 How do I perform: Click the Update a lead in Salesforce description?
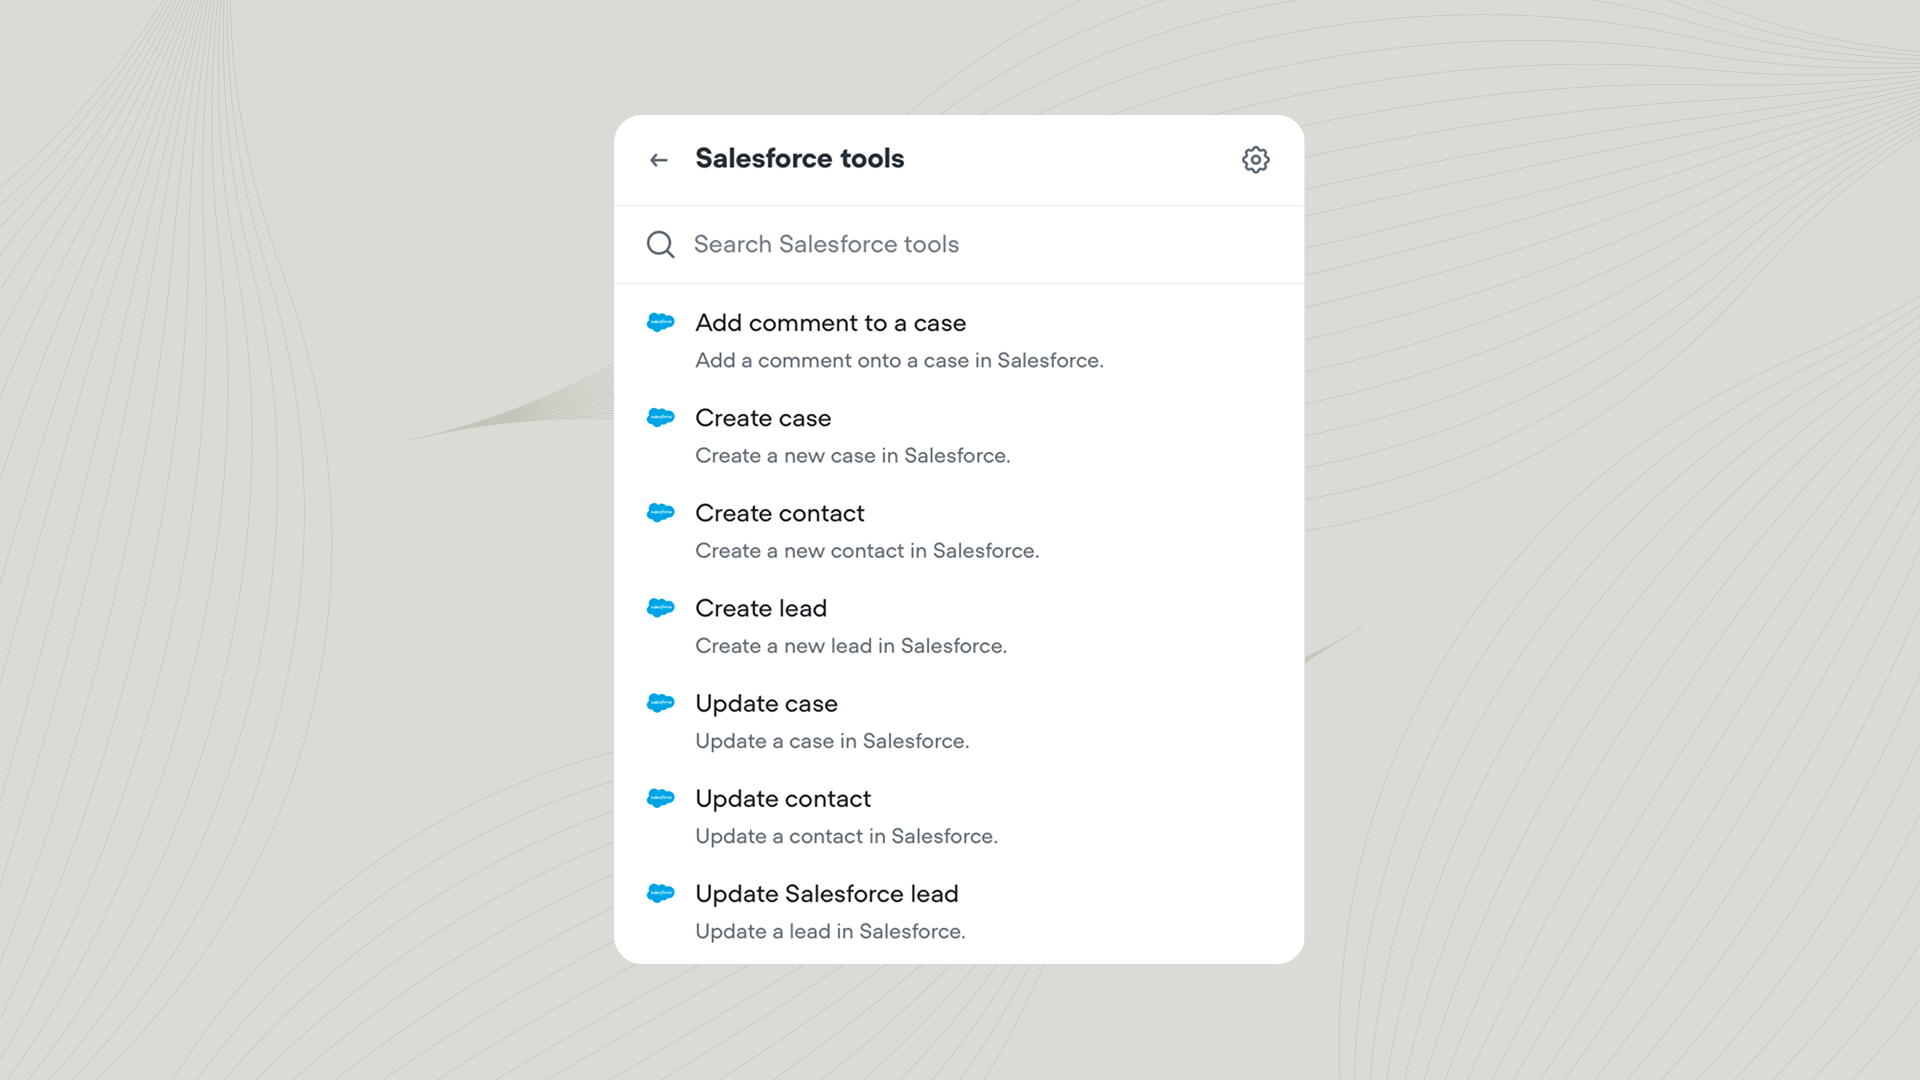coord(831,931)
